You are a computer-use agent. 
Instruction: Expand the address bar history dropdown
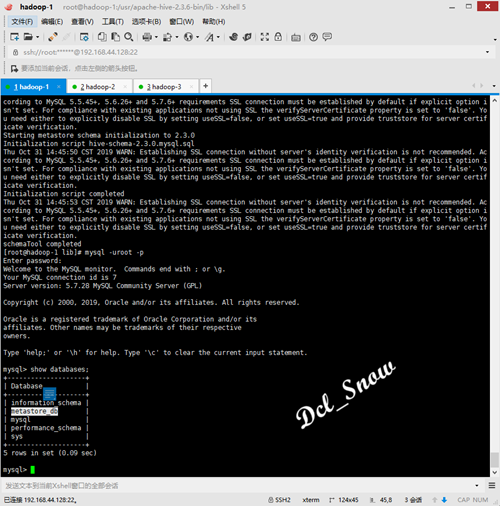point(487,52)
